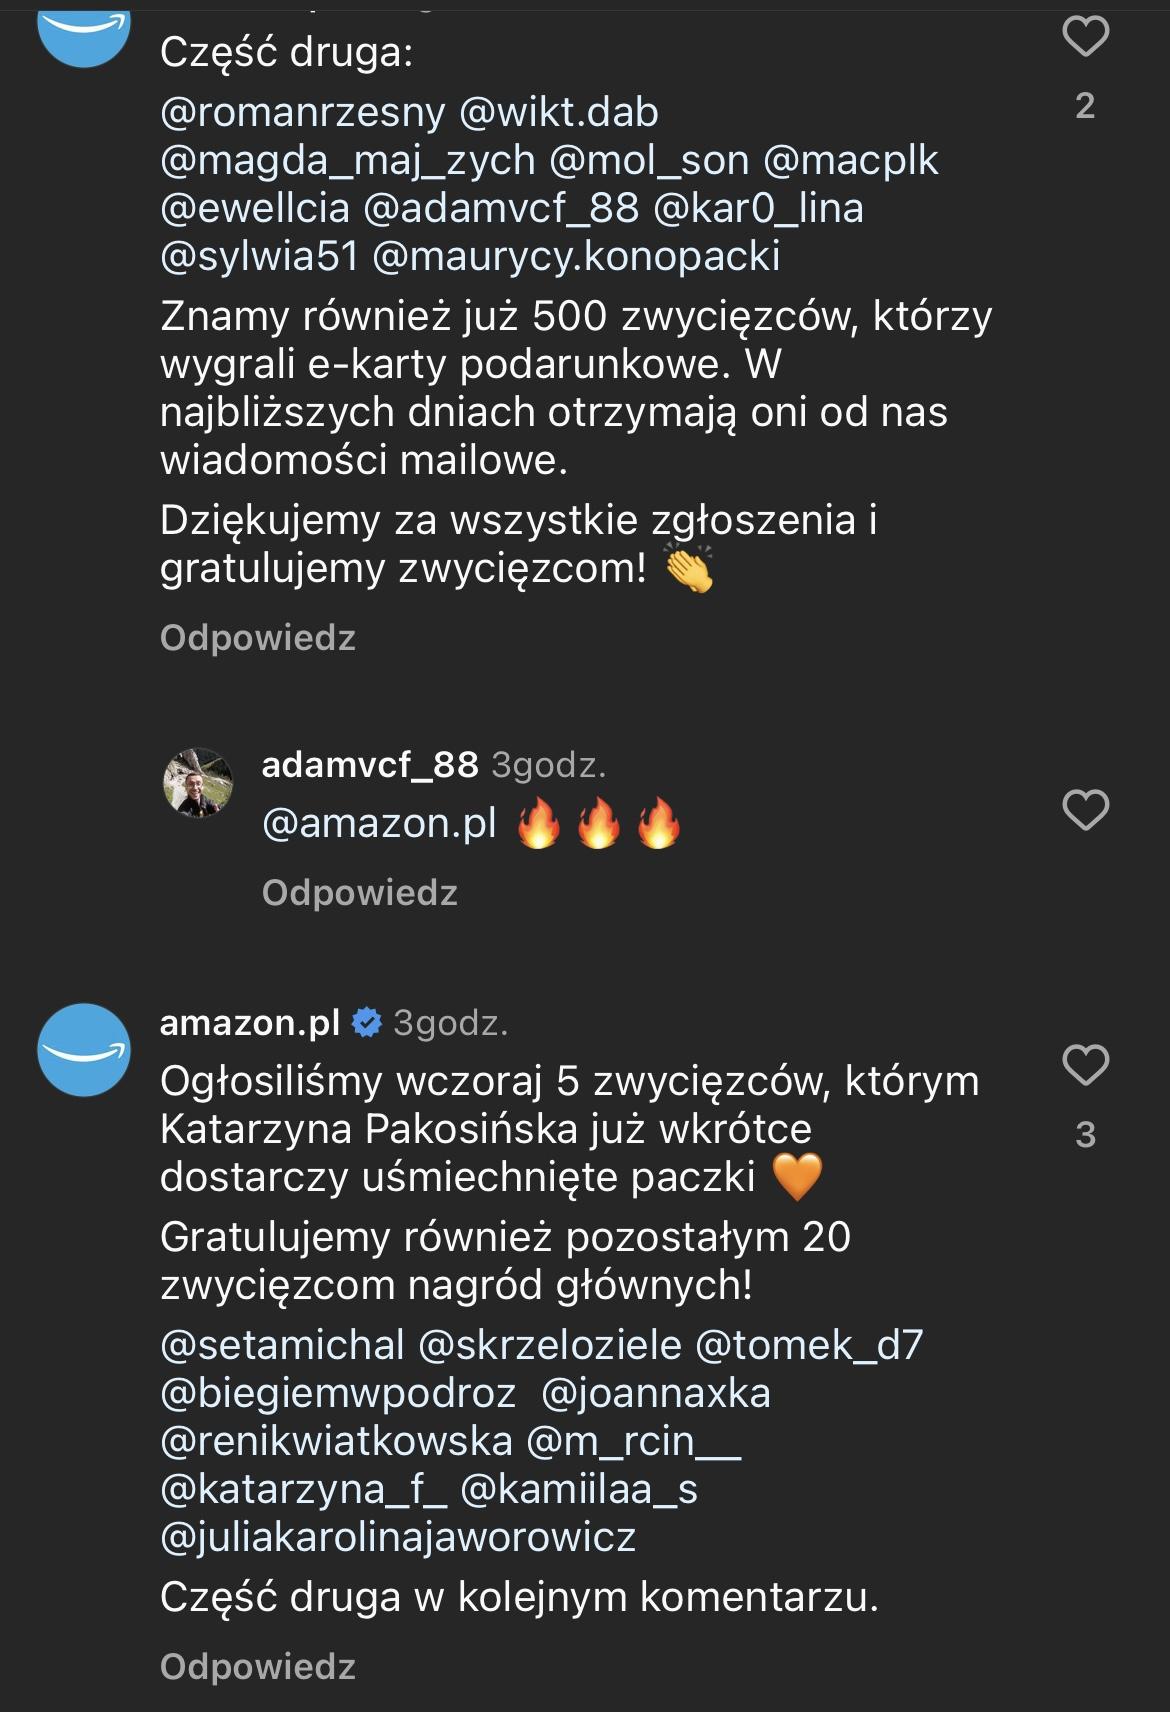Reply to adamvcf_88's comment
Screen dimensions: 1170x1712
360,893
